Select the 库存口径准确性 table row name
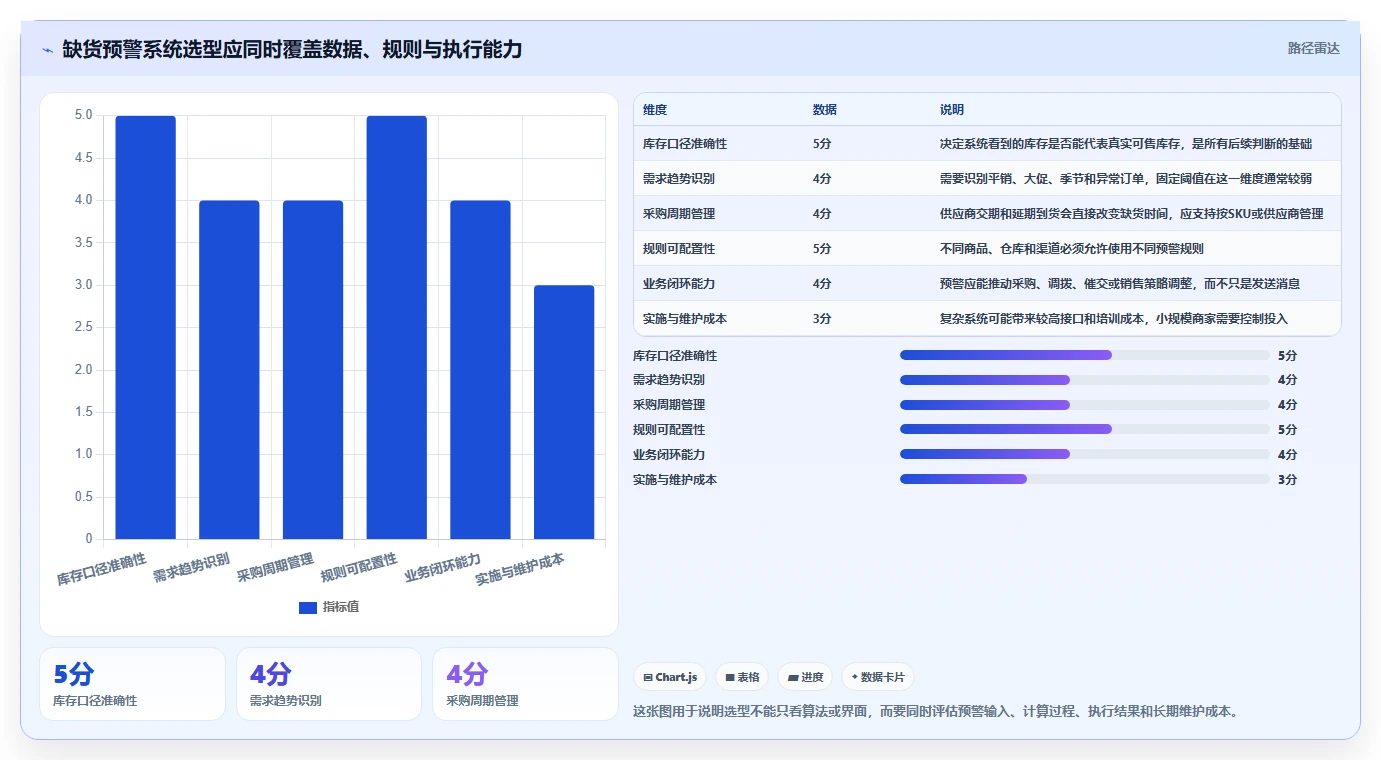Image resolution: width=1381 pixels, height=760 pixels. 685,144
